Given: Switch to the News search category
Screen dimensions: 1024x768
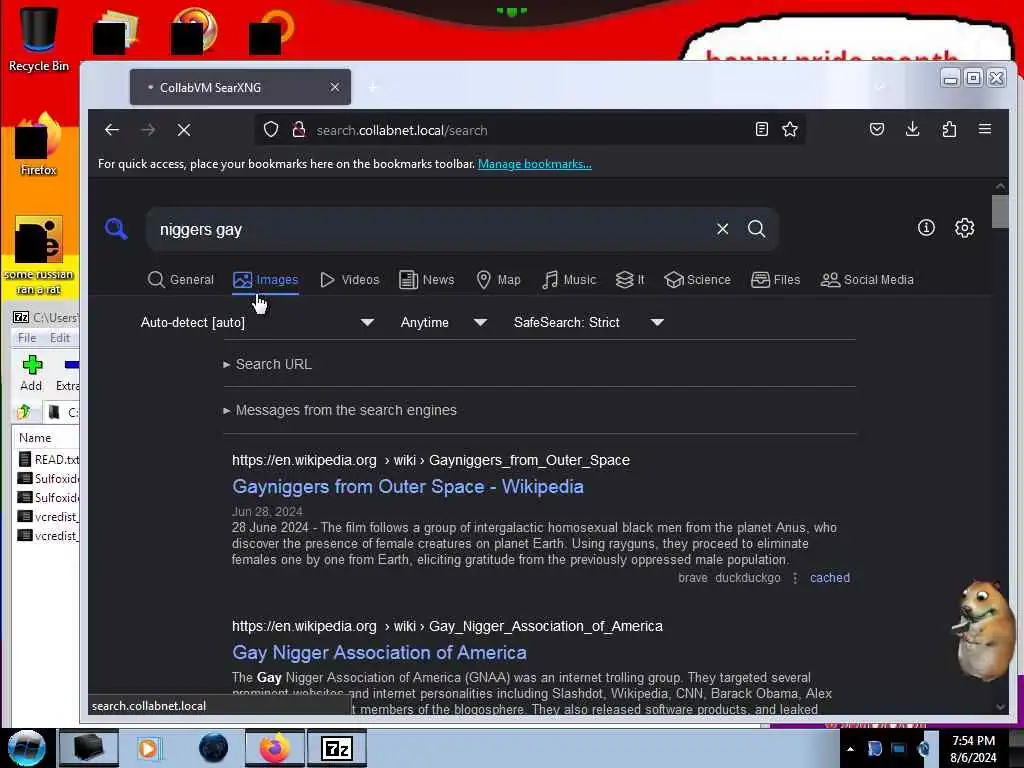Looking at the screenshot, I should [426, 280].
